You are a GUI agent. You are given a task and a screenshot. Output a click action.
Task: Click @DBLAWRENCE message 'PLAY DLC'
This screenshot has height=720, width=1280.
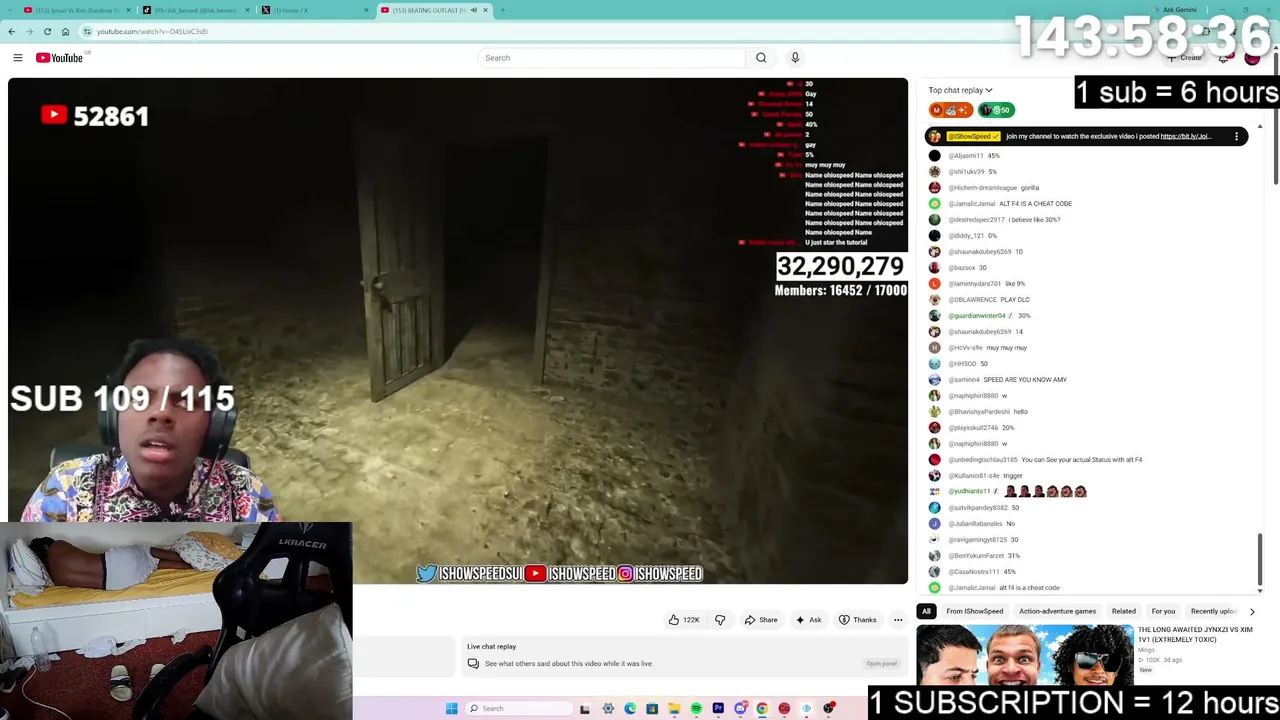click(x=1015, y=300)
